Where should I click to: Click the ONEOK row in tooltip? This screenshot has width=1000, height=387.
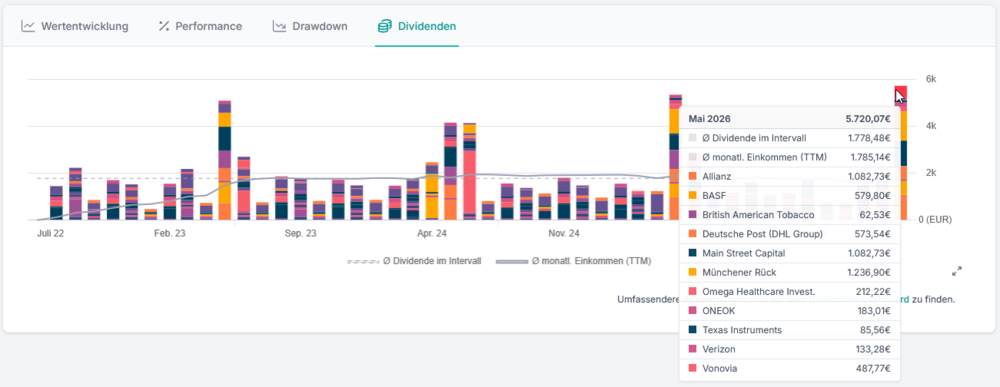click(x=790, y=310)
